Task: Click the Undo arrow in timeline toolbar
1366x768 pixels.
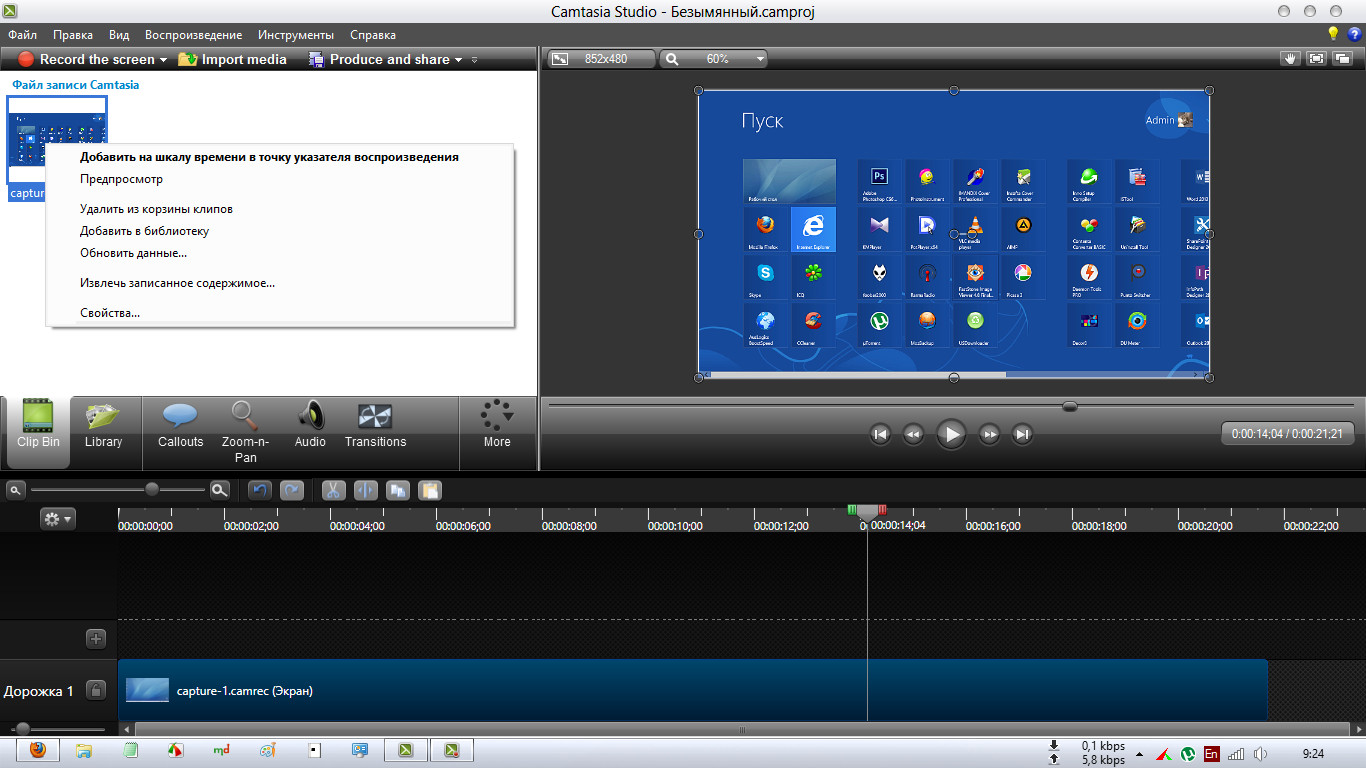Action: click(259, 490)
